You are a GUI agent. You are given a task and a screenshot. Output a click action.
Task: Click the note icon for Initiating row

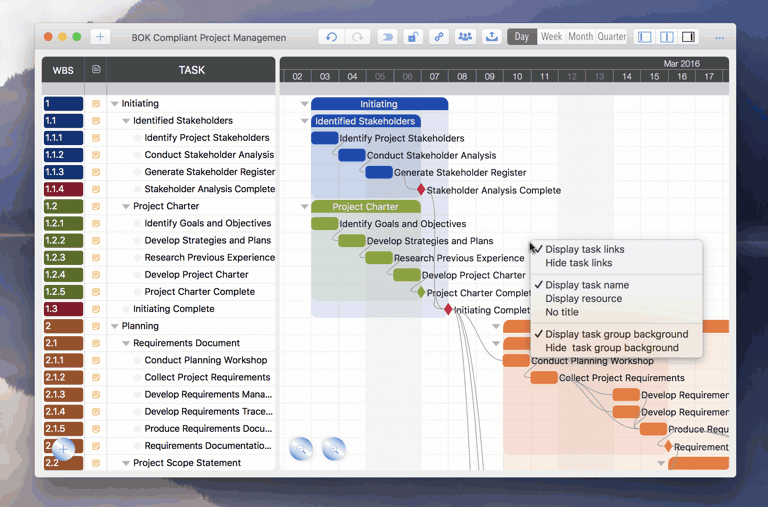pos(96,104)
